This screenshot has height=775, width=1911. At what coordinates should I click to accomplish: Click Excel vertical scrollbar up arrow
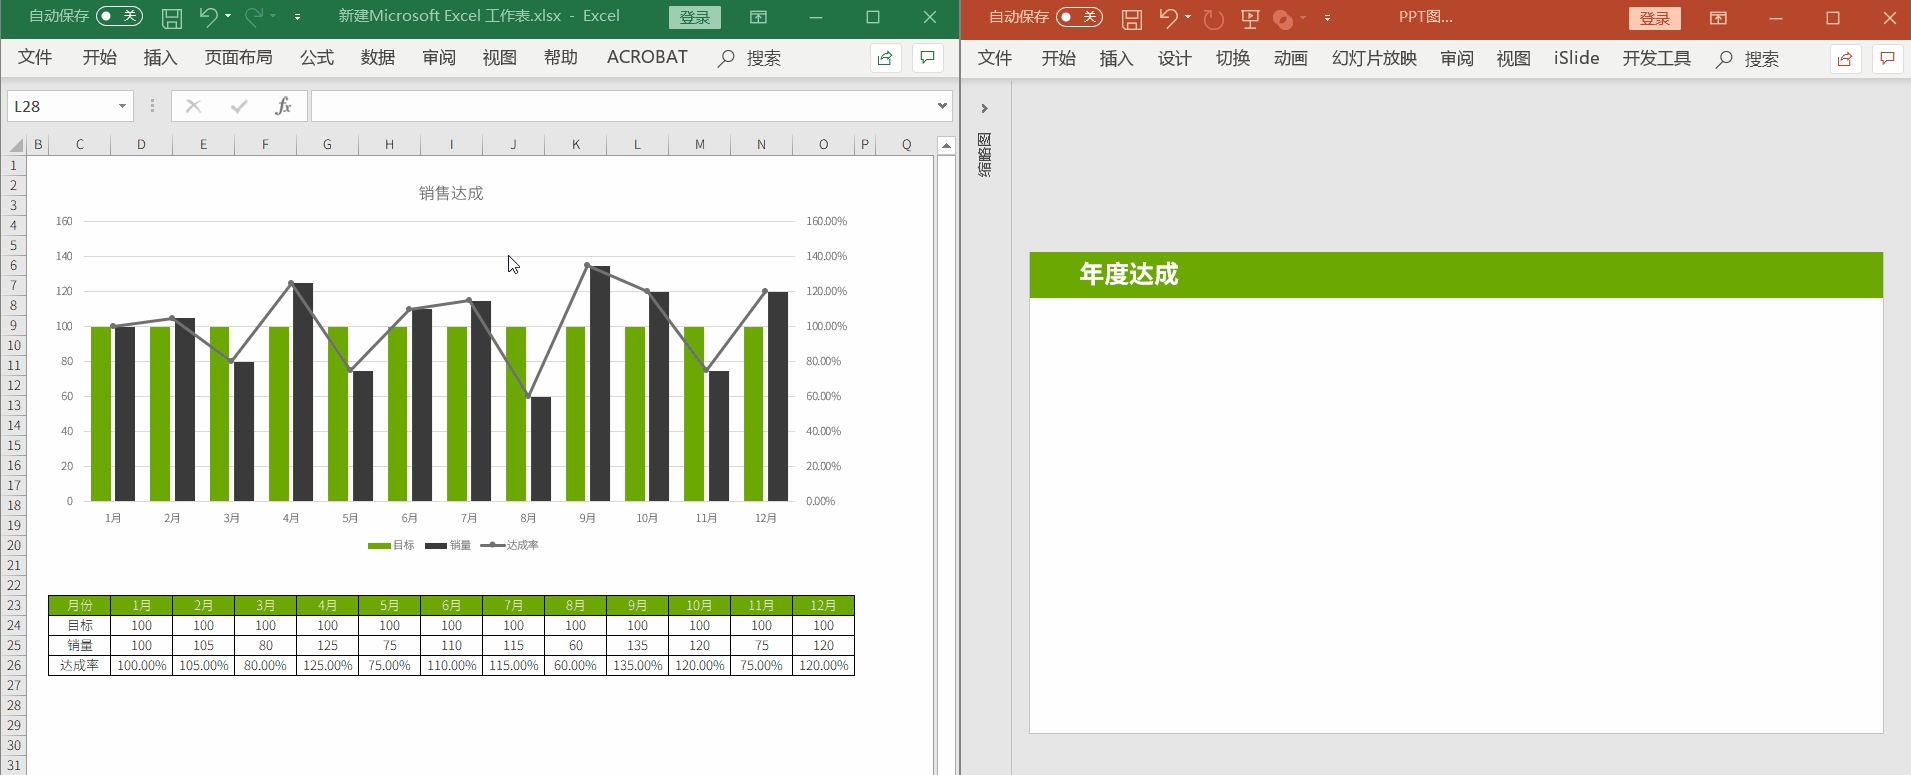(946, 145)
